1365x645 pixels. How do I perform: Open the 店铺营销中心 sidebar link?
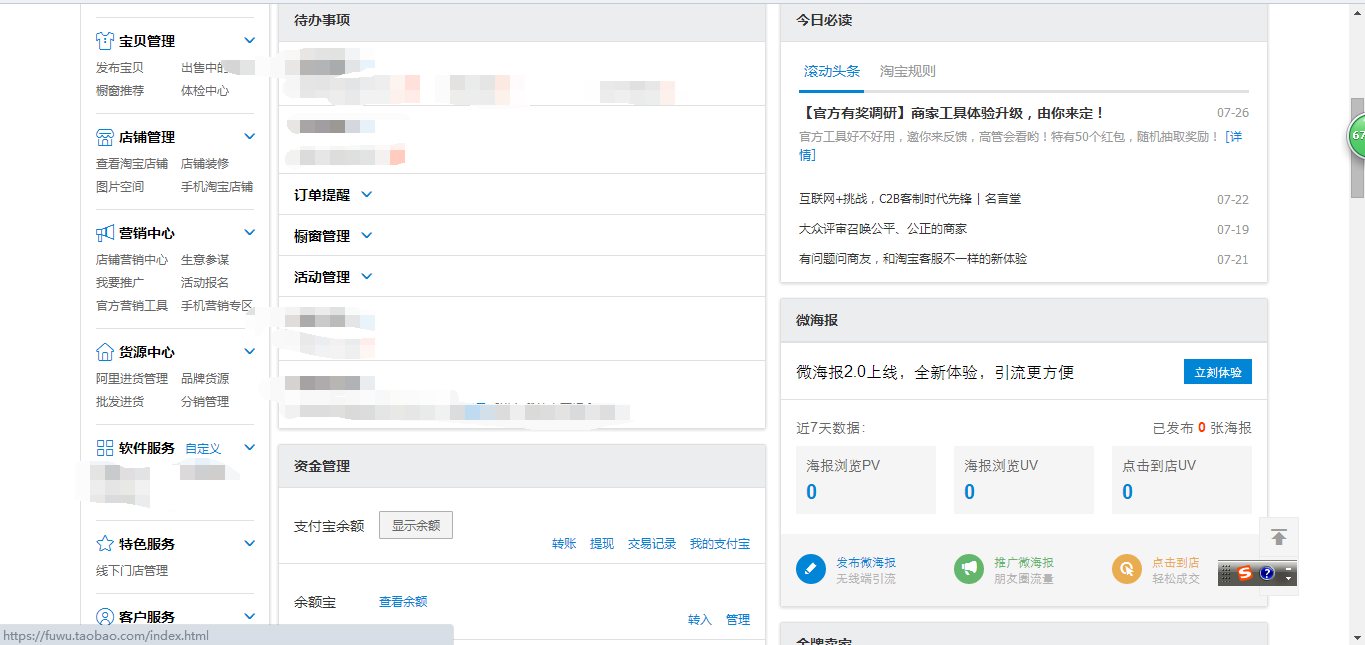132,260
